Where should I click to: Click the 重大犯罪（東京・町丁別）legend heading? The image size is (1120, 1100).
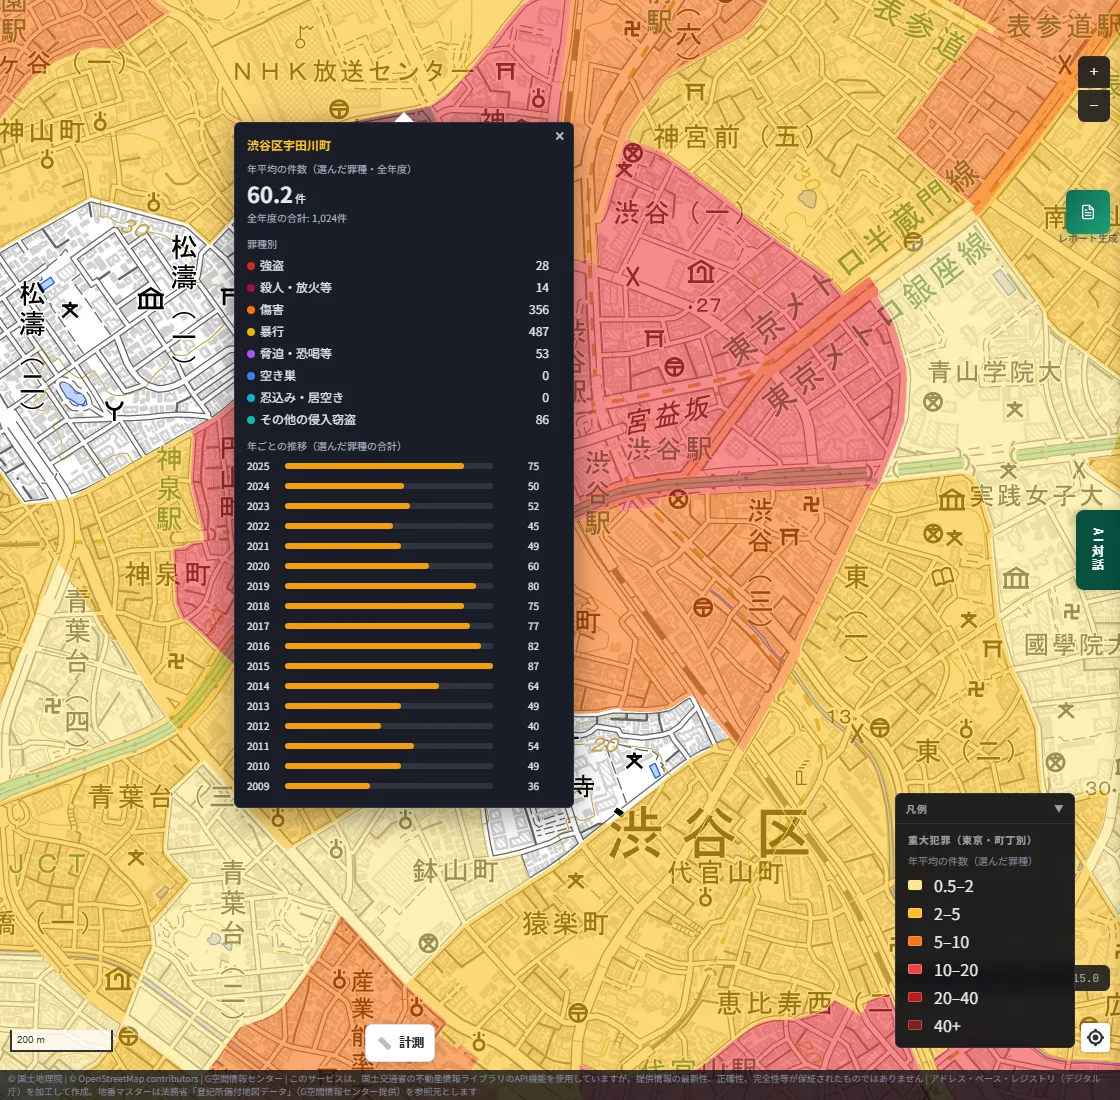[969, 841]
